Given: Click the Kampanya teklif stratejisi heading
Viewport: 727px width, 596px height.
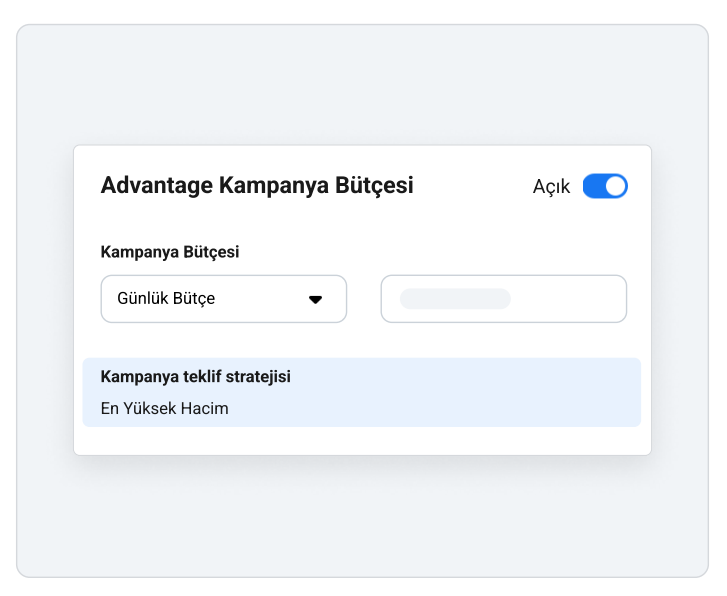Looking at the screenshot, I should [196, 377].
